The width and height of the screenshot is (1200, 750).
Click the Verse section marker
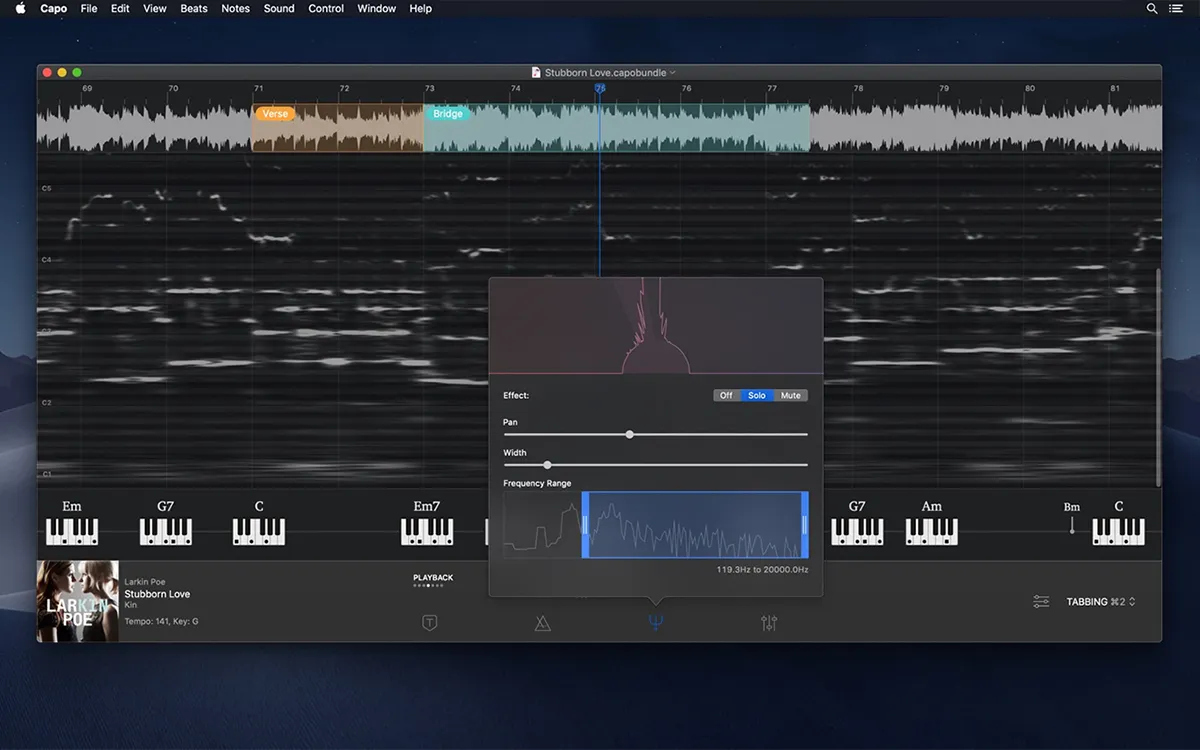tap(275, 113)
